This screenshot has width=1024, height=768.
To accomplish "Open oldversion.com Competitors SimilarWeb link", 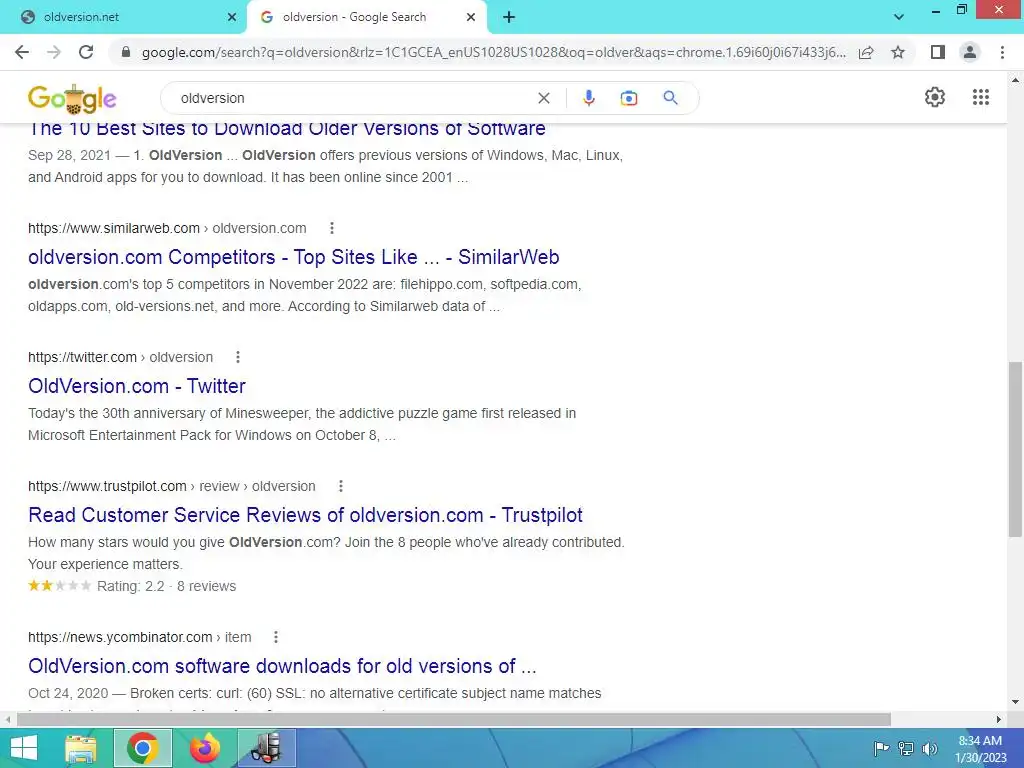I will (293, 257).
